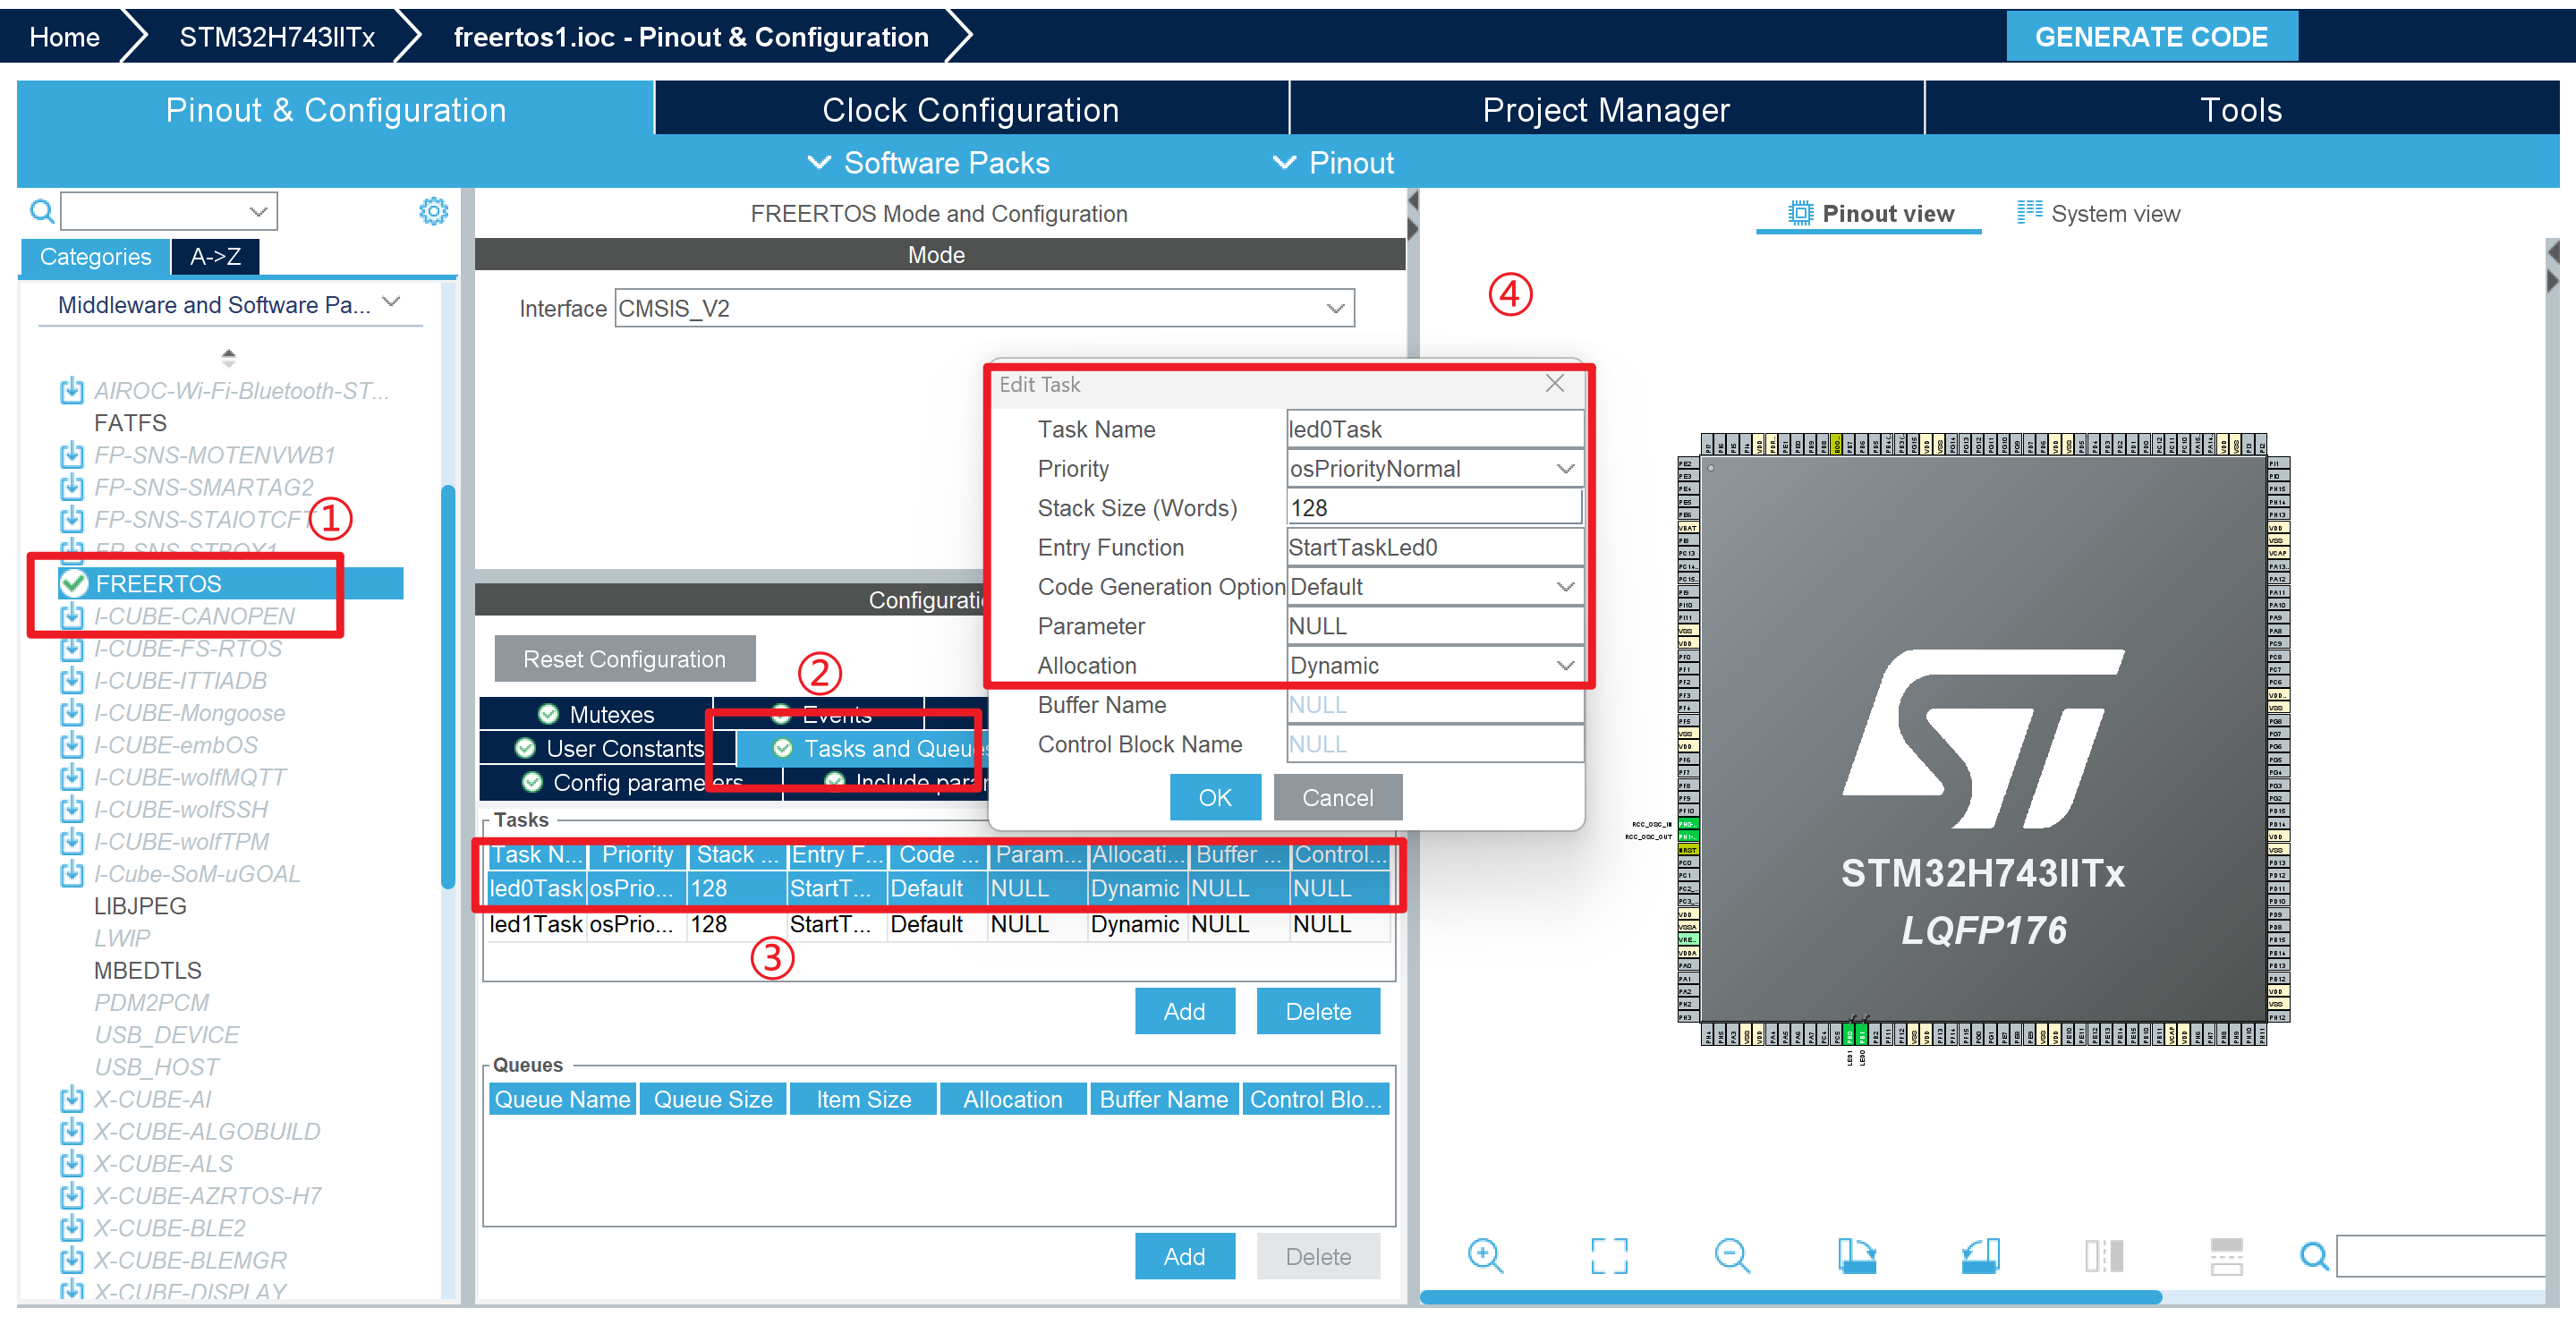This screenshot has height=1325, width=2576.
Task: Click the download icon beside I-CUBE-ITTIADB
Action: (x=72, y=680)
